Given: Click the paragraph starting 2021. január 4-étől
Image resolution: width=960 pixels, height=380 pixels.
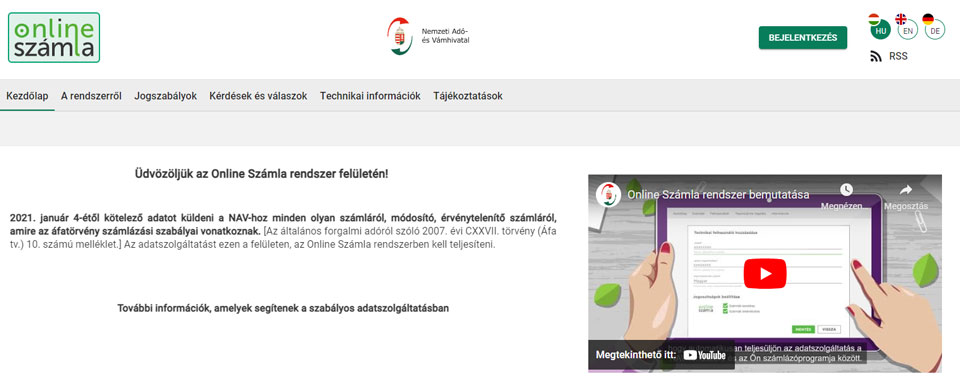Looking at the screenshot, I should [x=283, y=231].
